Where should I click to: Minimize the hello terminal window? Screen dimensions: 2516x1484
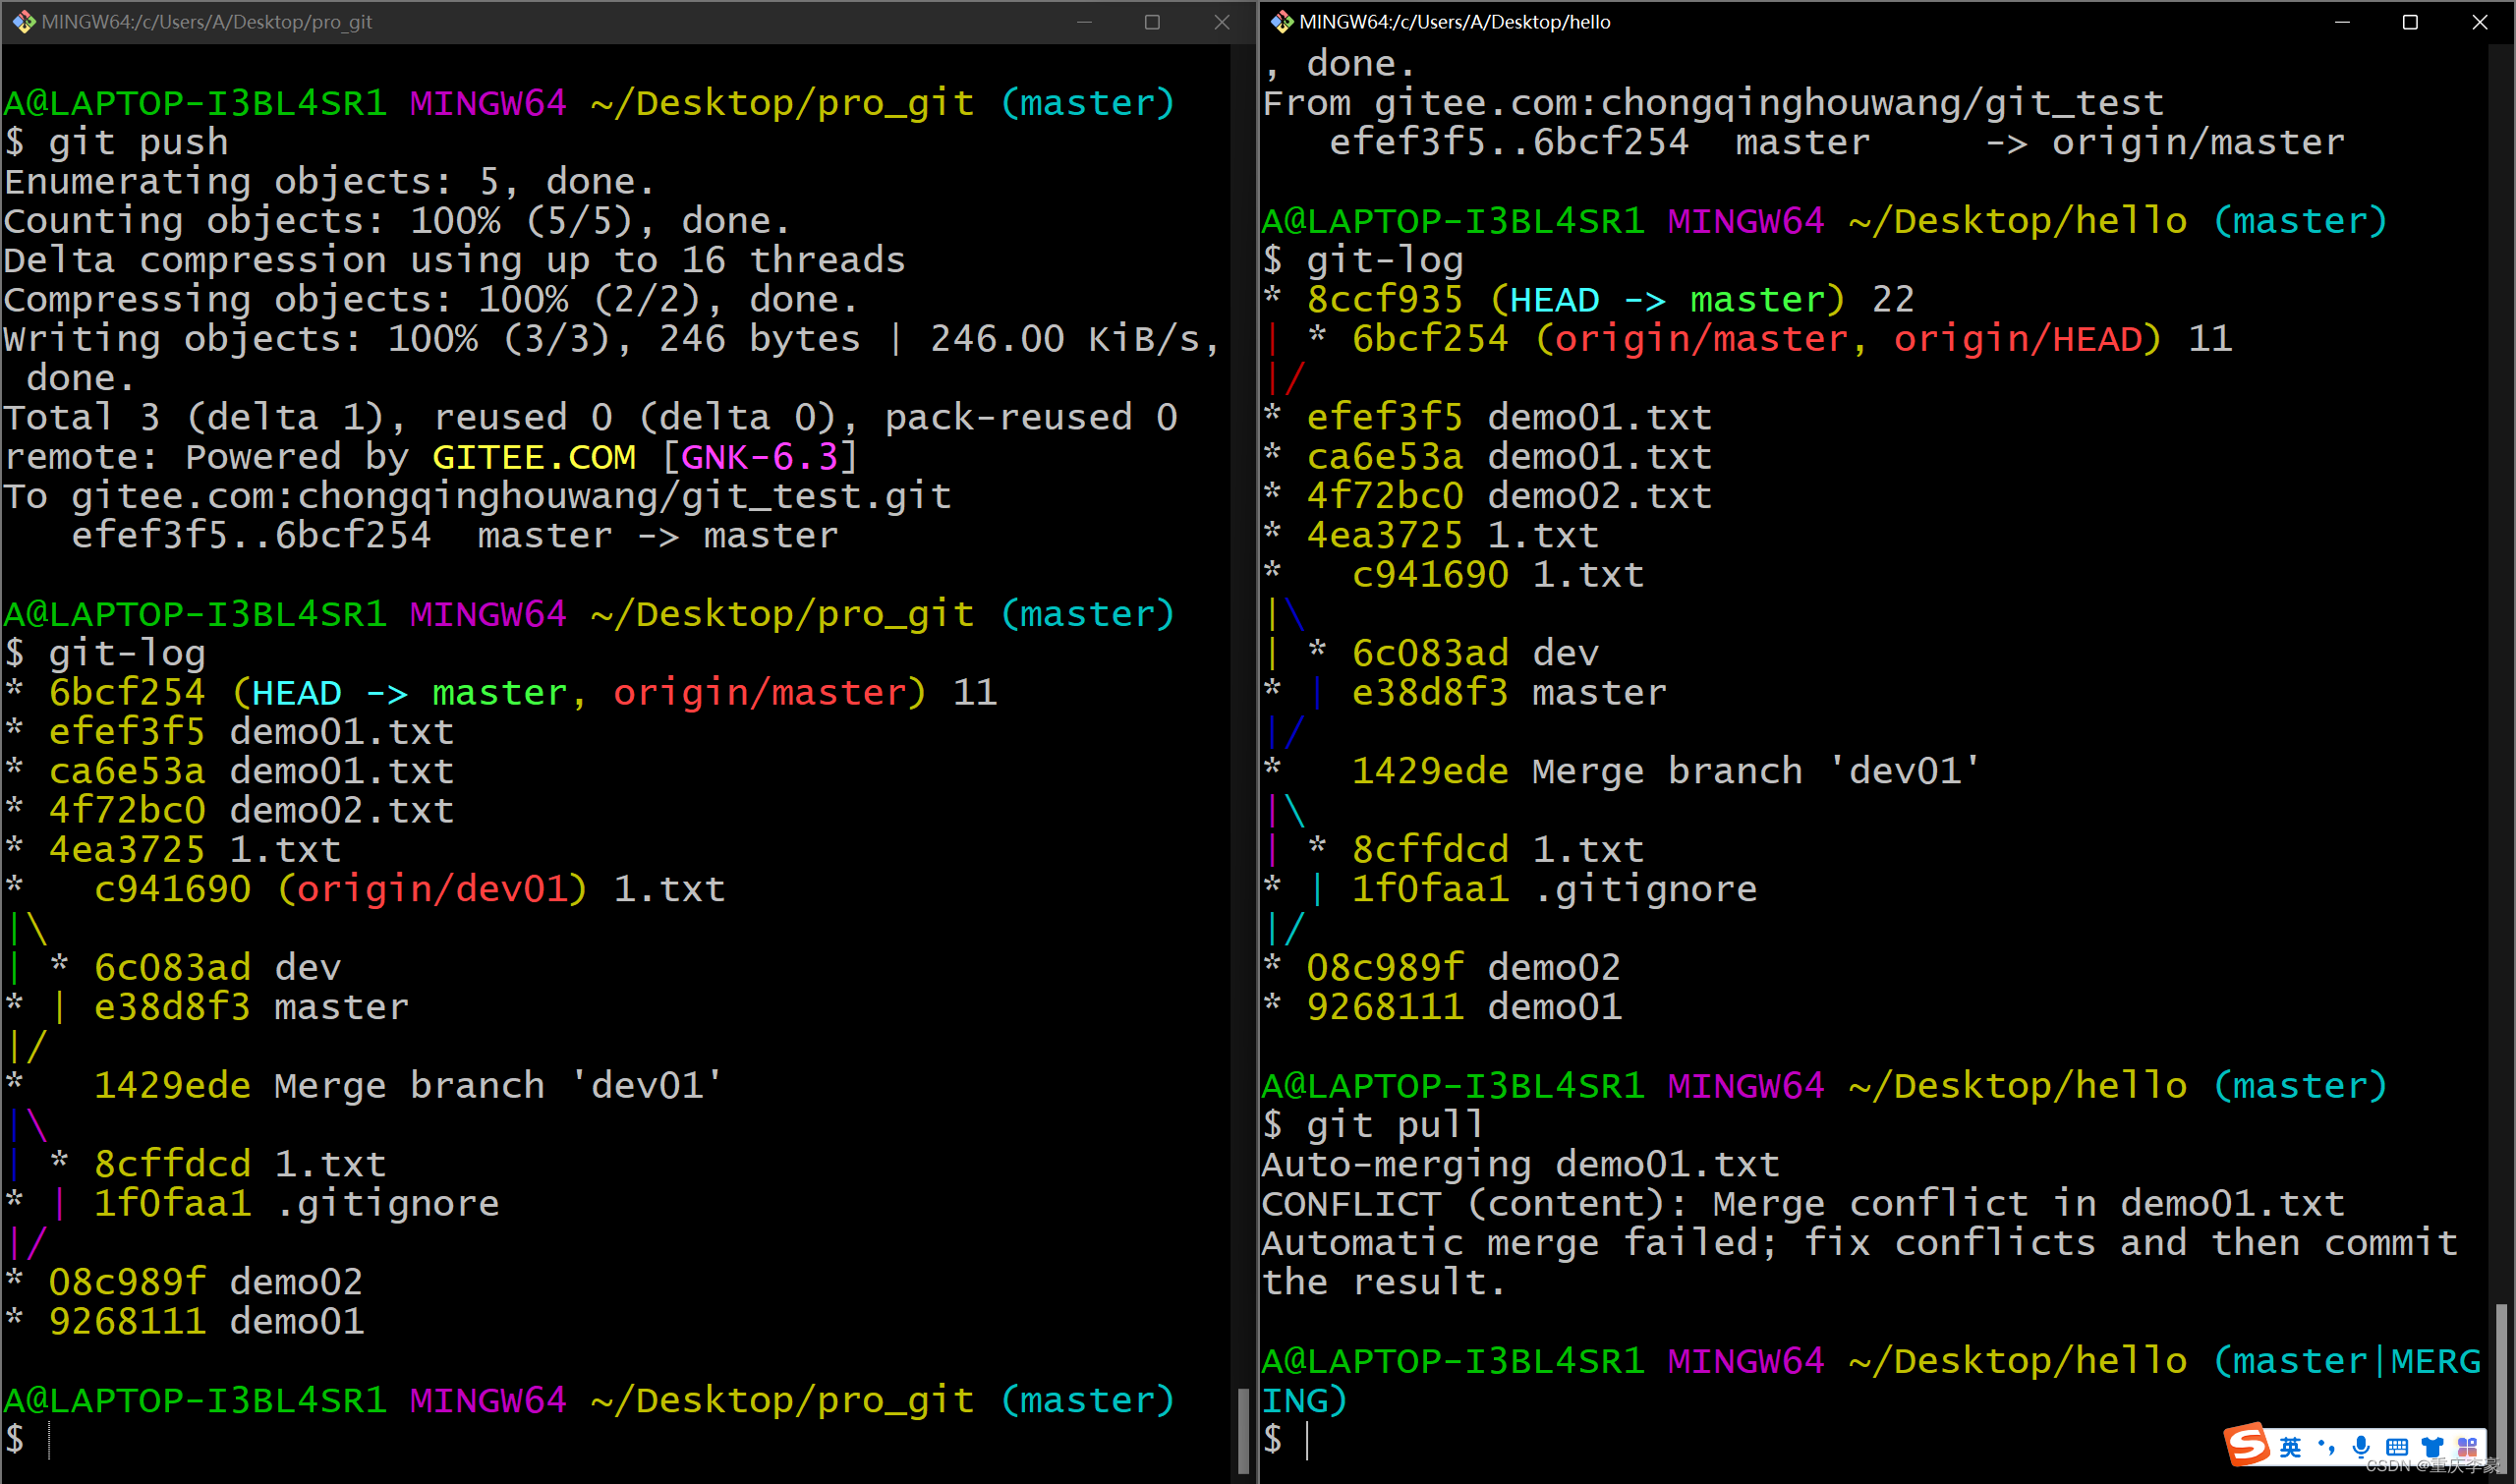click(2342, 21)
